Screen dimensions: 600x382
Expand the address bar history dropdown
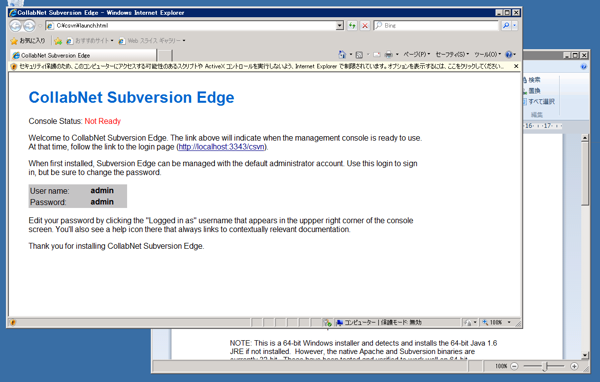point(339,26)
